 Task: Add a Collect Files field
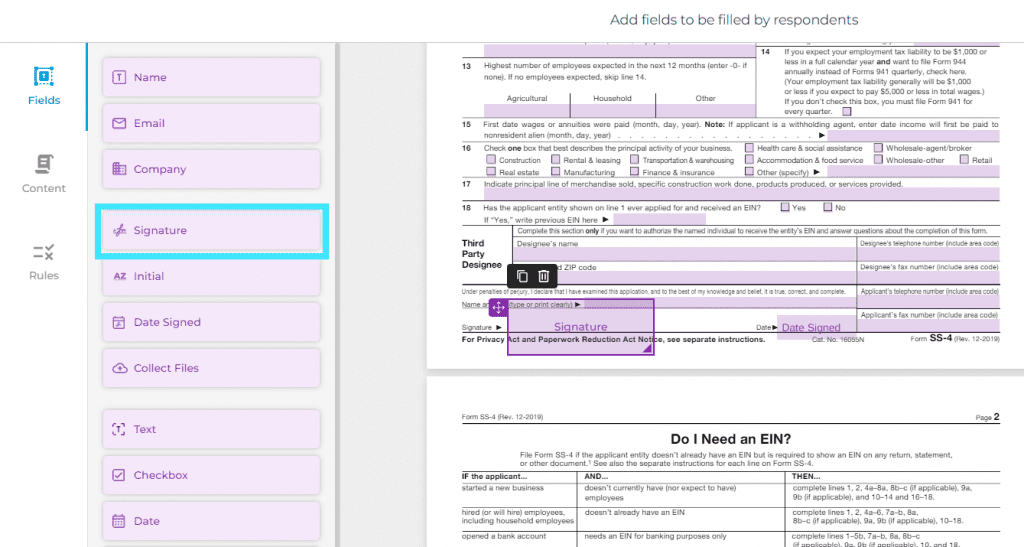click(211, 368)
